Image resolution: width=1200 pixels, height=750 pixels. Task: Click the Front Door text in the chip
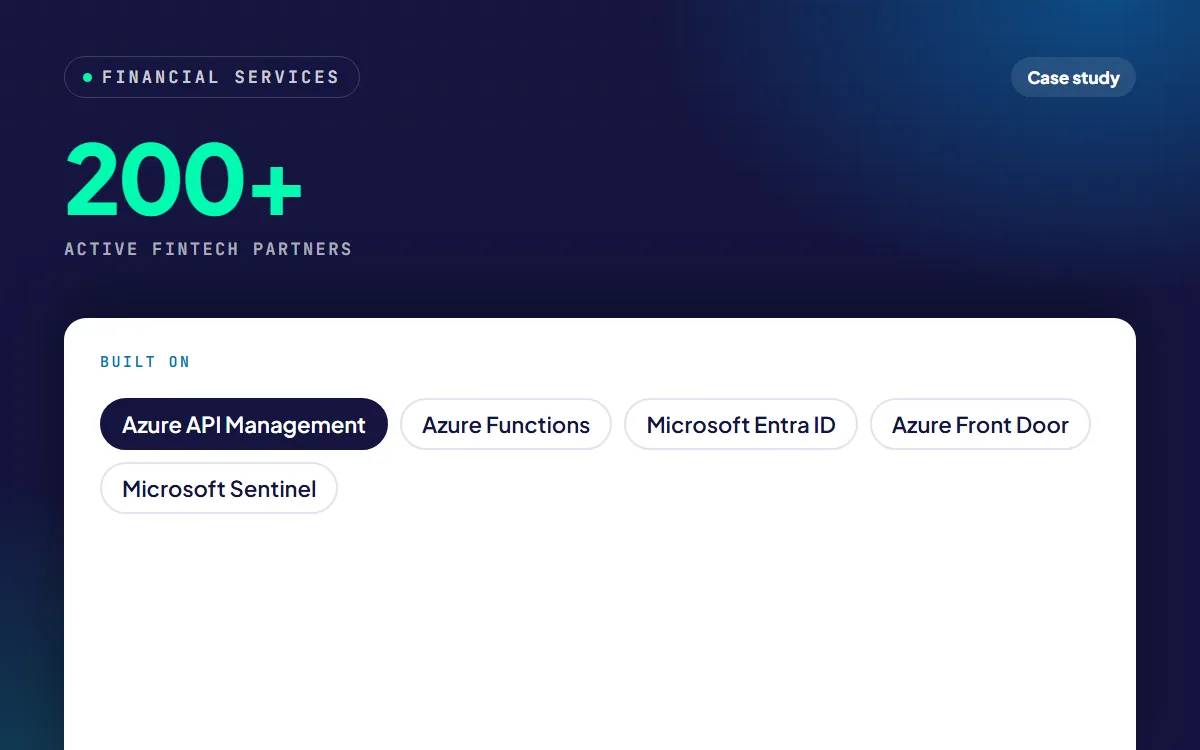(x=1012, y=425)
